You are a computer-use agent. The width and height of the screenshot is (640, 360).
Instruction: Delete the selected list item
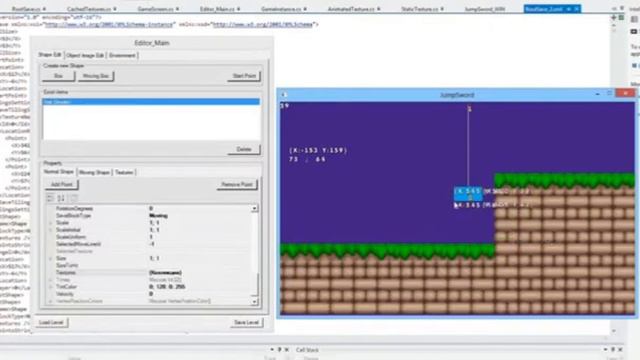[244, 149]
